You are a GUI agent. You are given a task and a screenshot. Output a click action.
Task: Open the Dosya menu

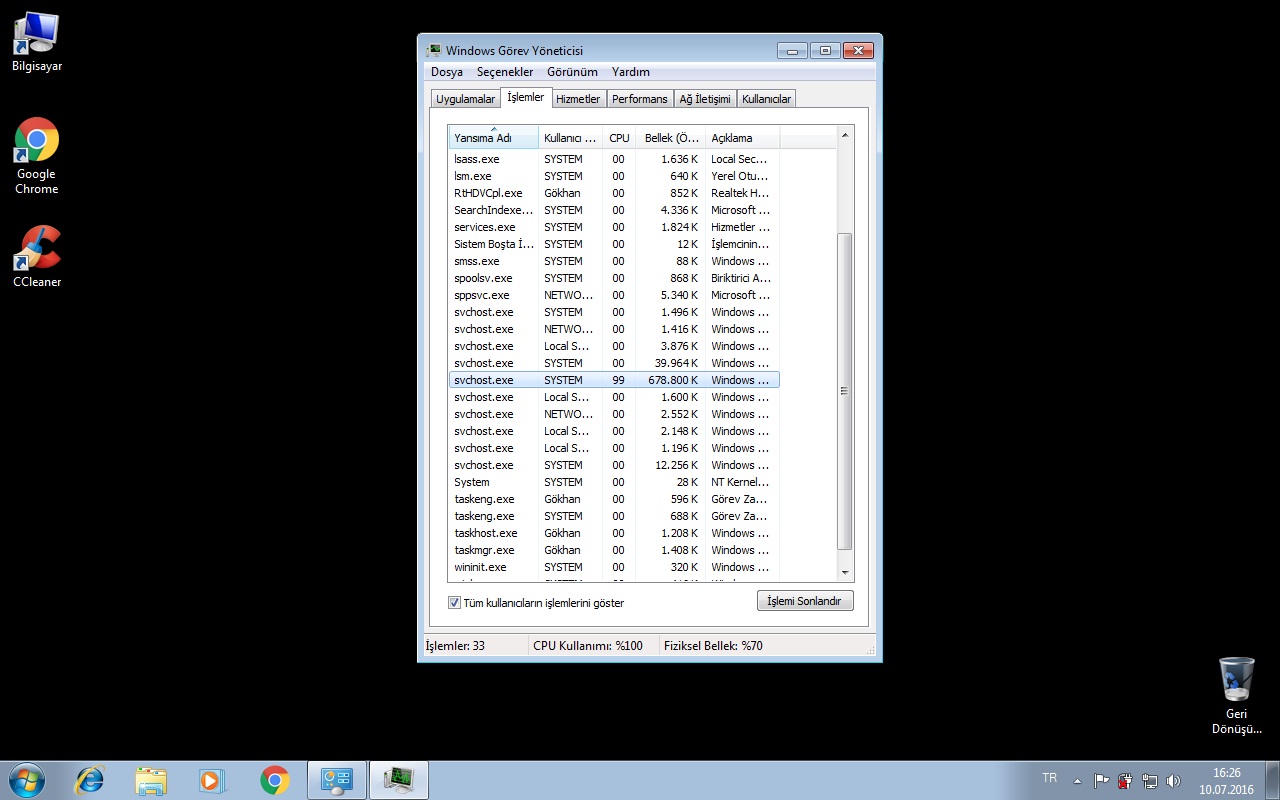tap(447, 72)
